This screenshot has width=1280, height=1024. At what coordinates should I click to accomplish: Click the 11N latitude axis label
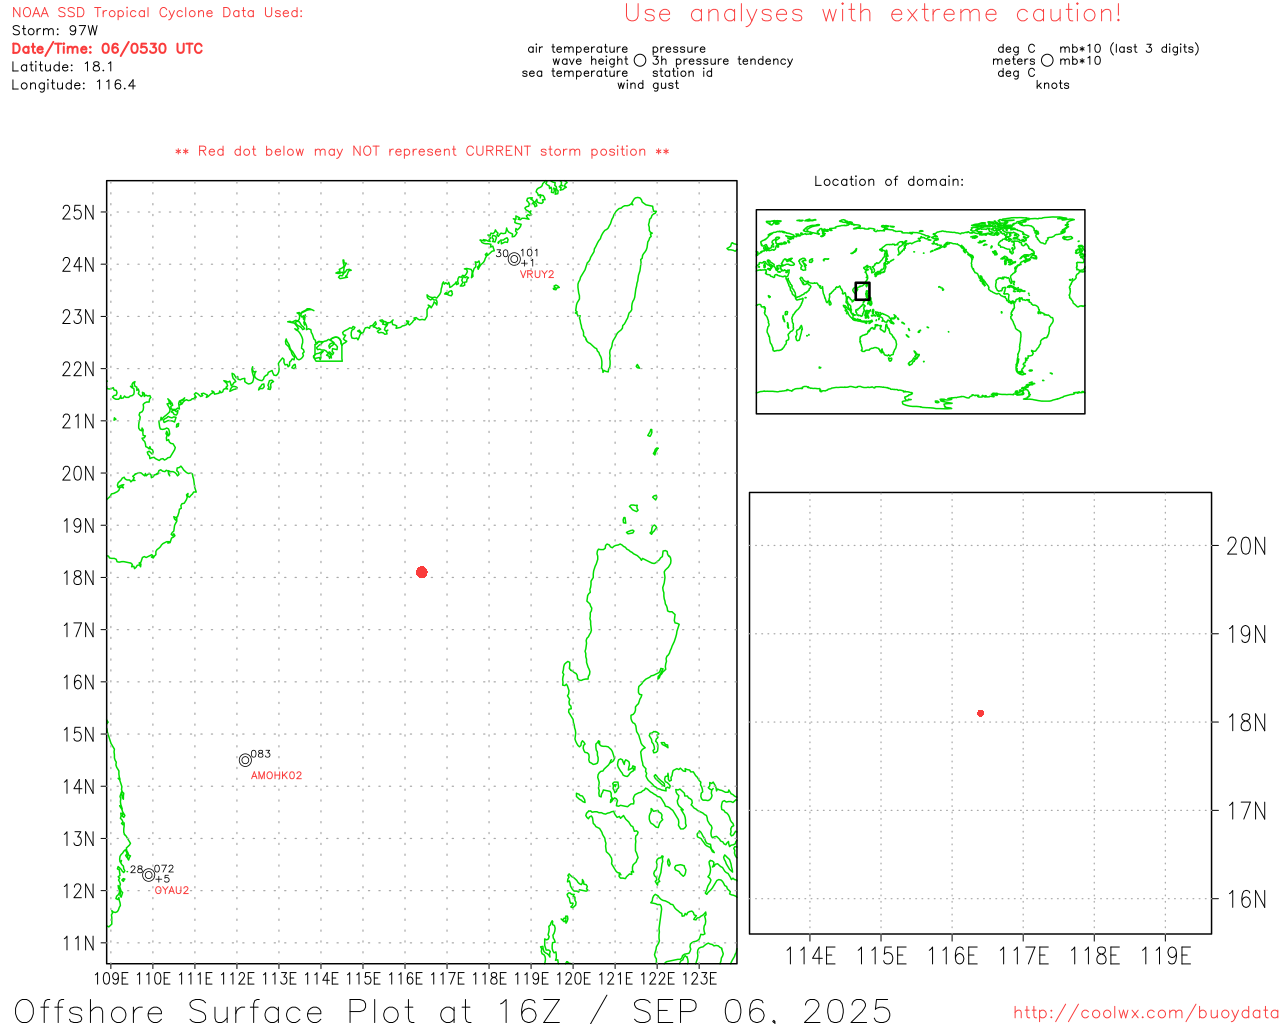click(x=79, y=943)
